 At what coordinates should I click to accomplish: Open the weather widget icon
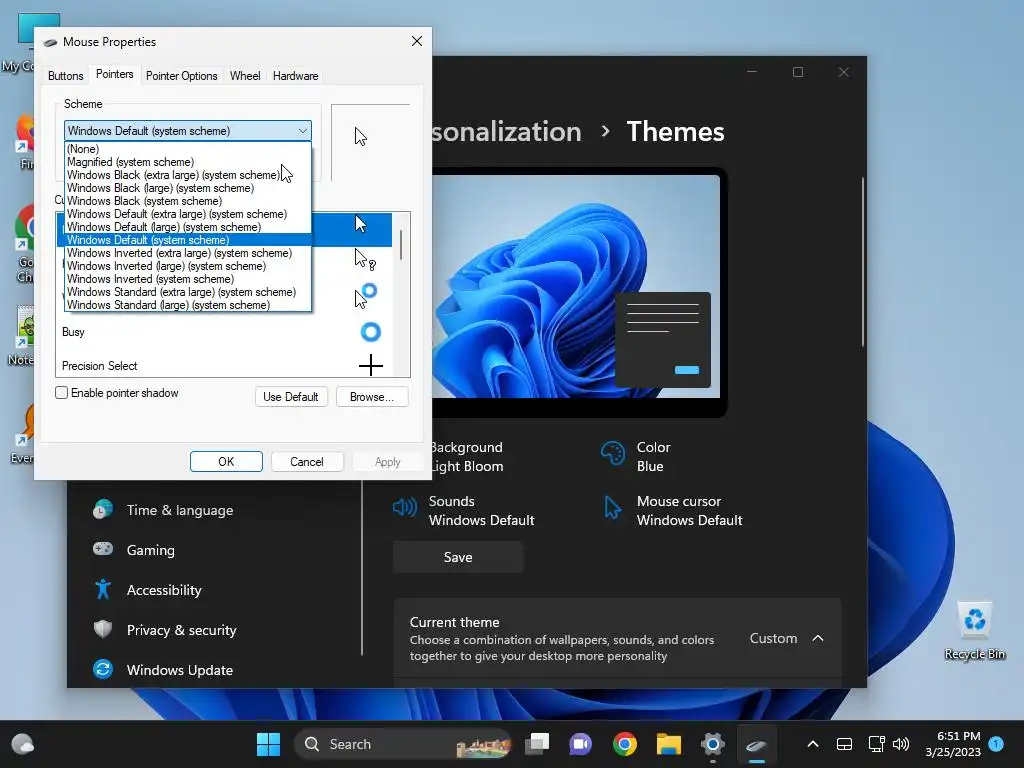(23, 744)
